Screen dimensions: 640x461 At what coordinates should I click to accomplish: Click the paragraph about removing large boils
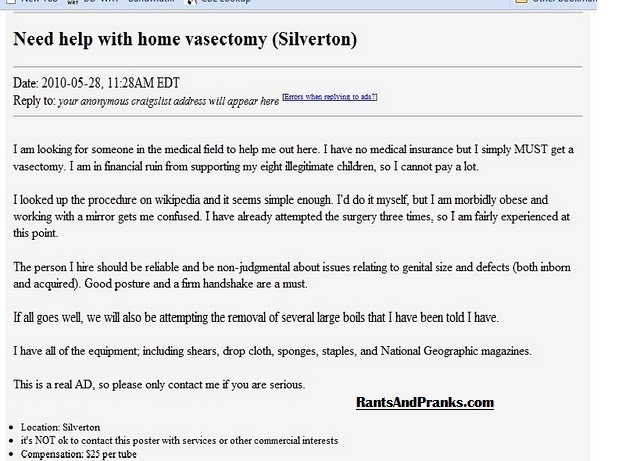255,318
